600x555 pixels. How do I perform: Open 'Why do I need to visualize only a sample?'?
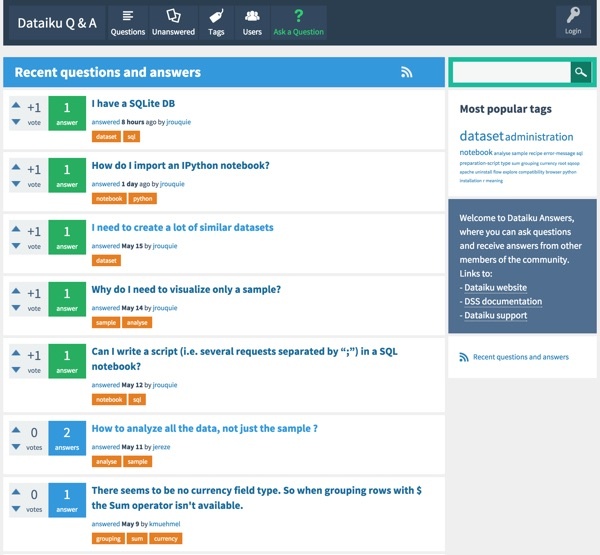(186, 289)
